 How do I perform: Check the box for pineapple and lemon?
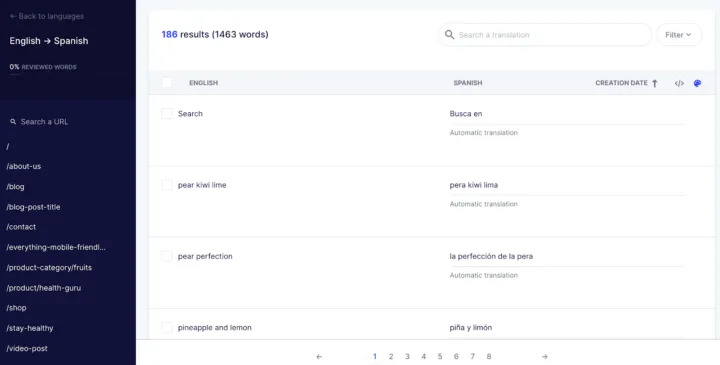(x=167, y=327)
